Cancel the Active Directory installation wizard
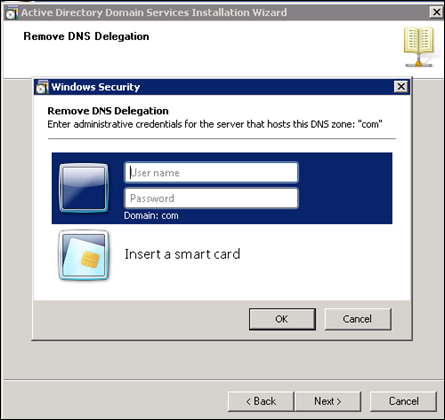The image size is (445, 420). coord(403,401)
